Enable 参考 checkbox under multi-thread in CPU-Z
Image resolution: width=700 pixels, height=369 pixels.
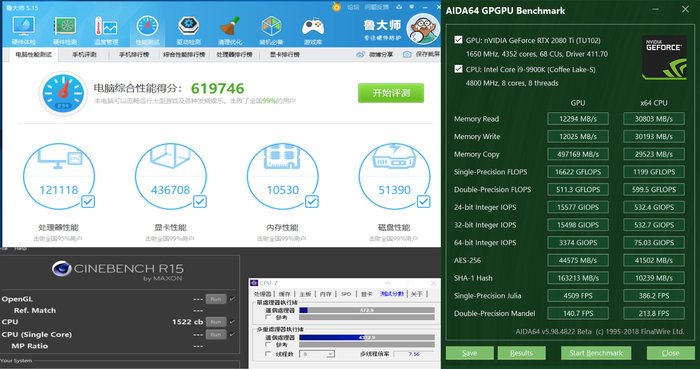pos(268,344)
